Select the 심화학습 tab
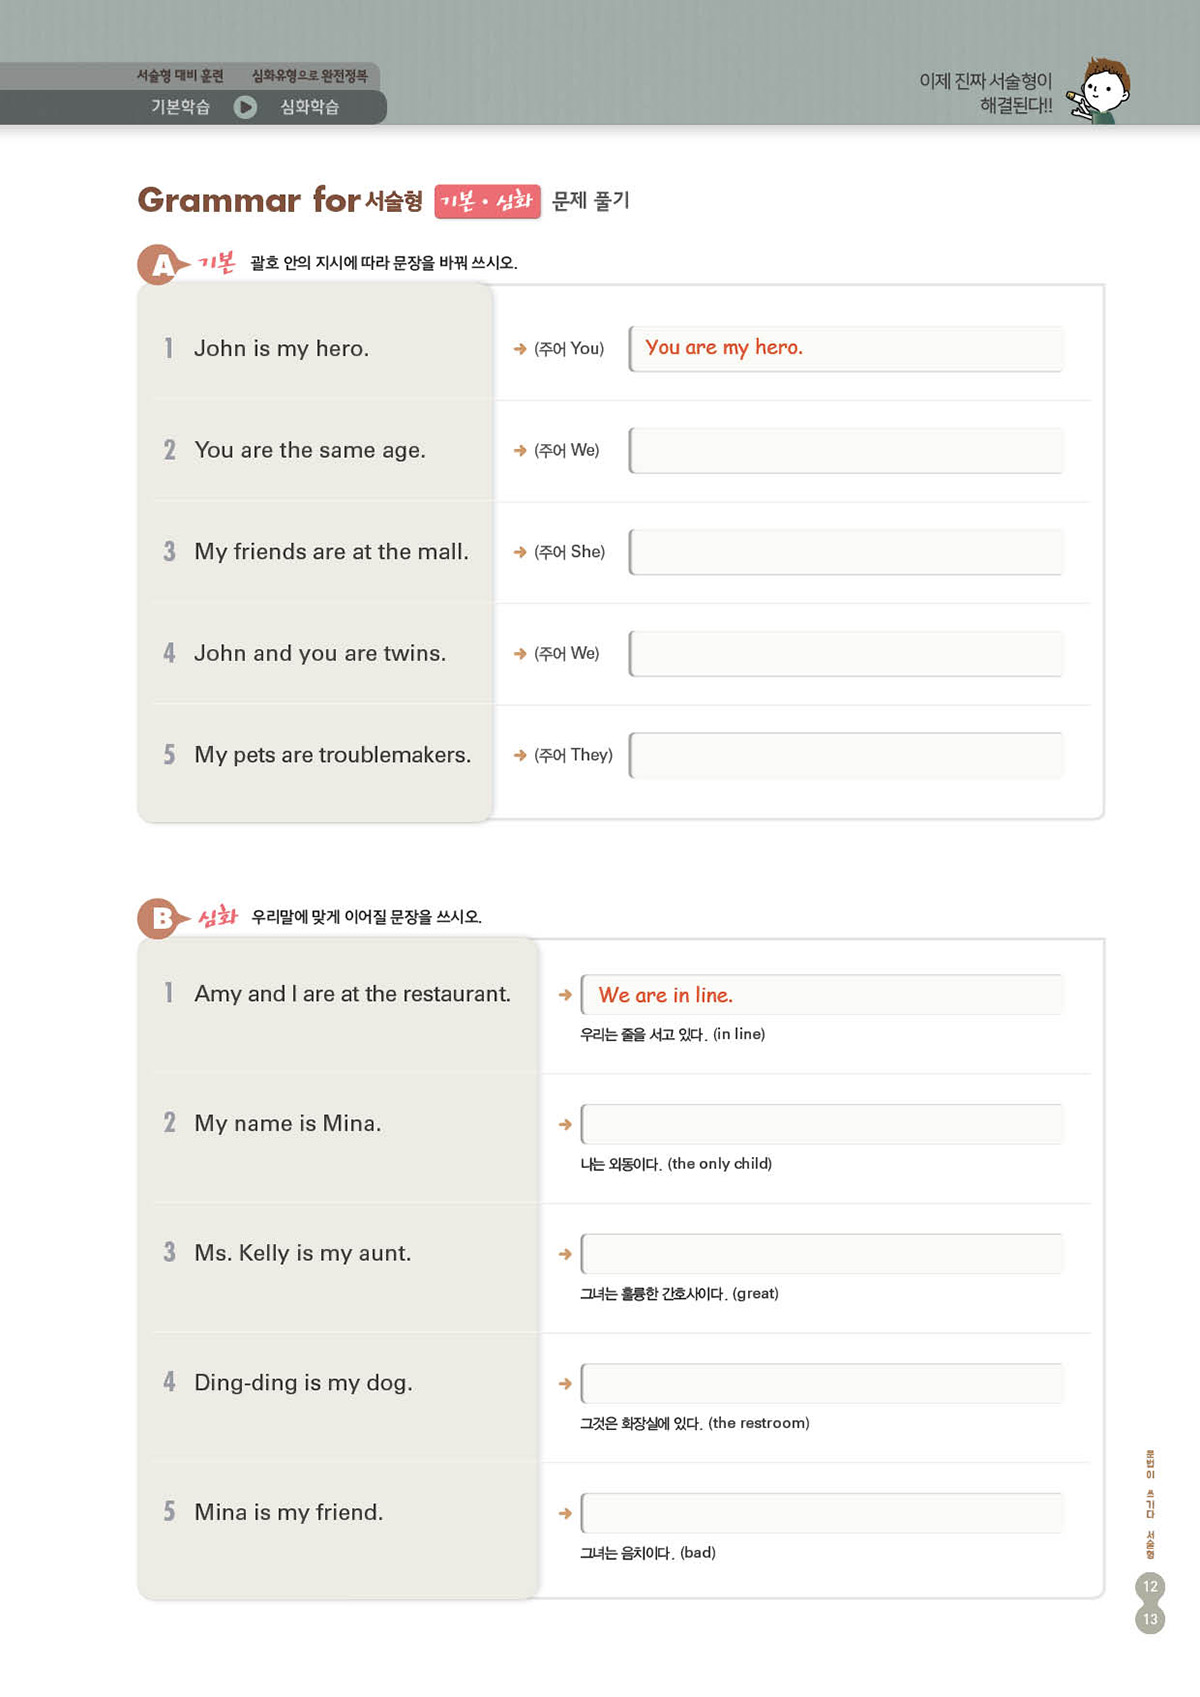 (x=310, y=107)
